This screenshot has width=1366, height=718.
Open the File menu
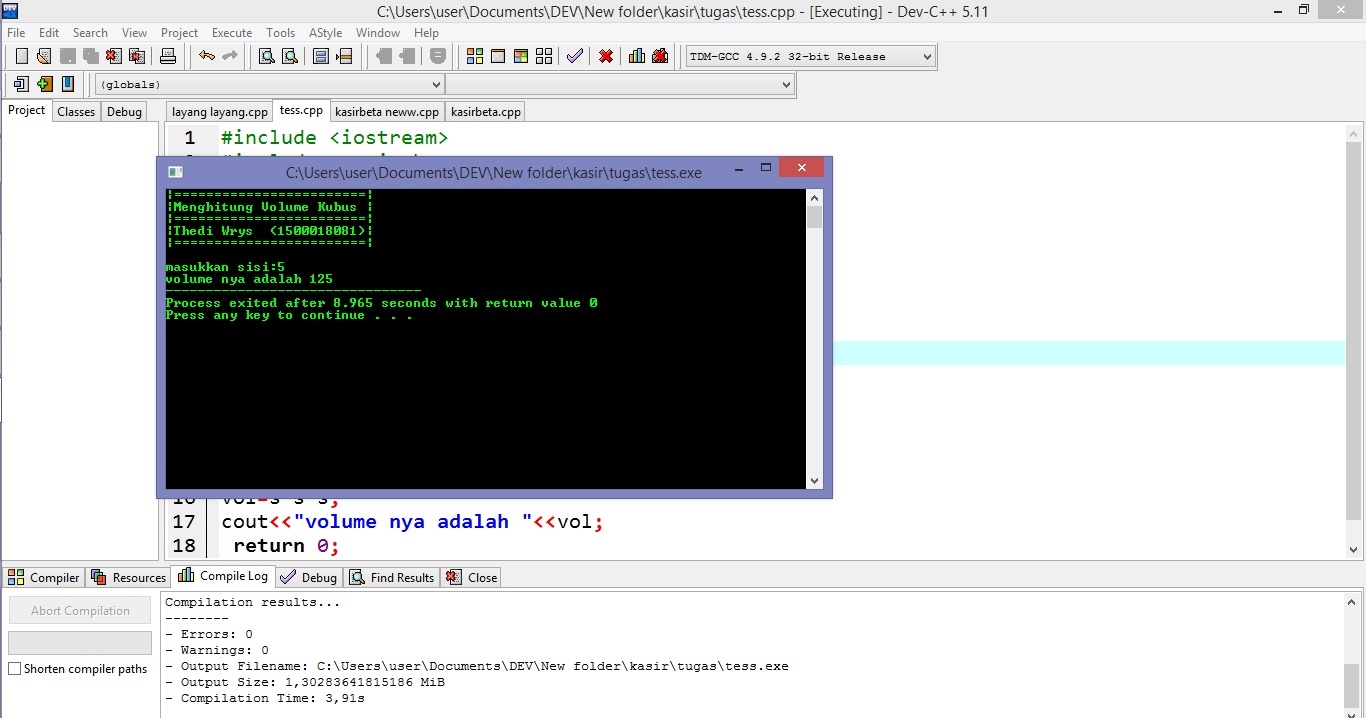click(x=16, y=33)
